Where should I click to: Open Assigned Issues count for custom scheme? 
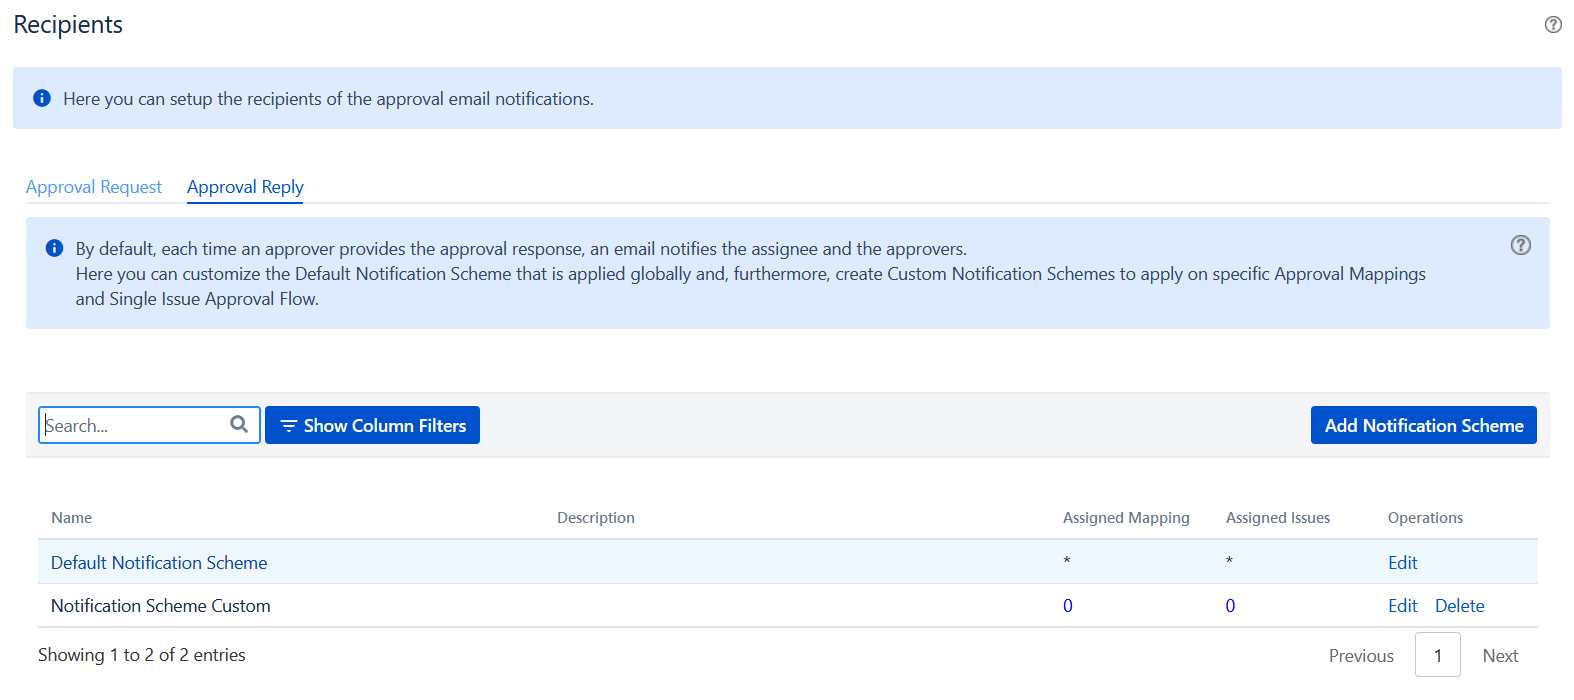tap(1230, 606)
